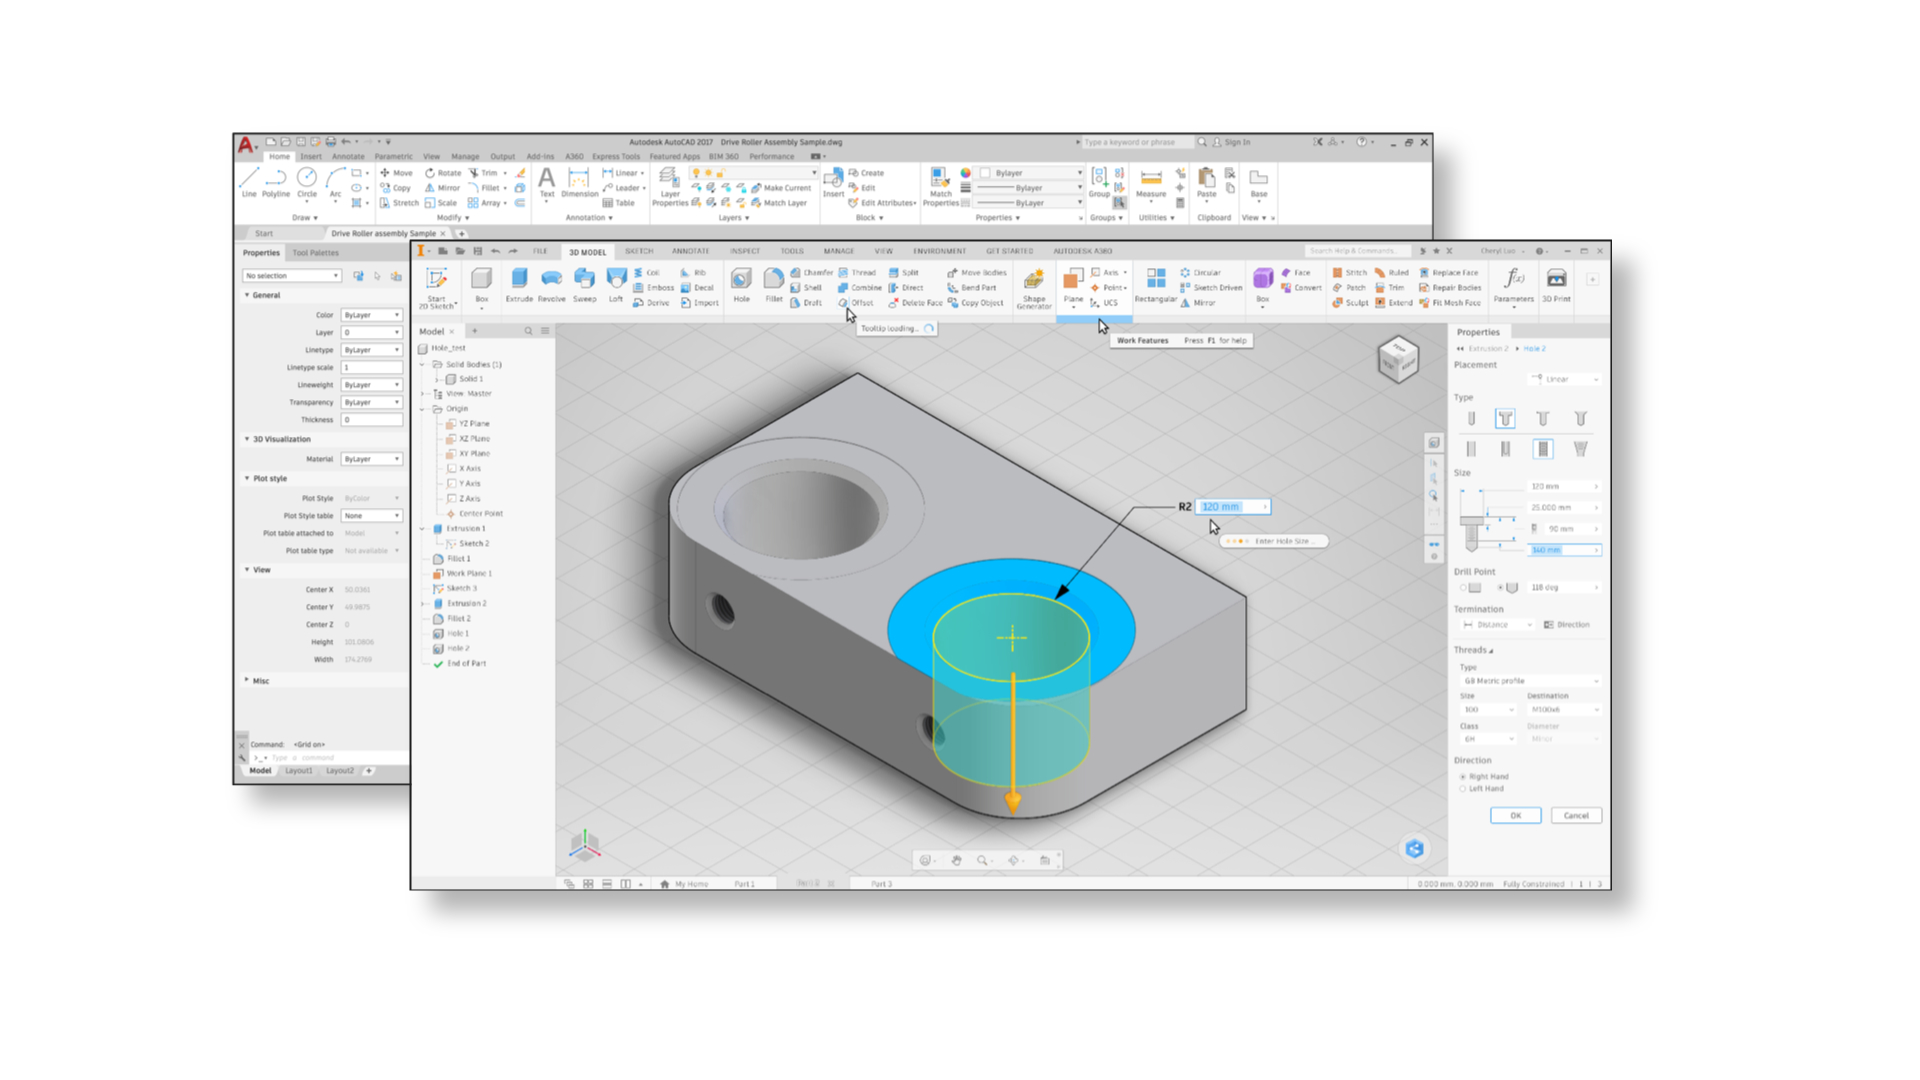Choose the Sweep tool
This screenshot has width=1920, height=1080.
584,285
